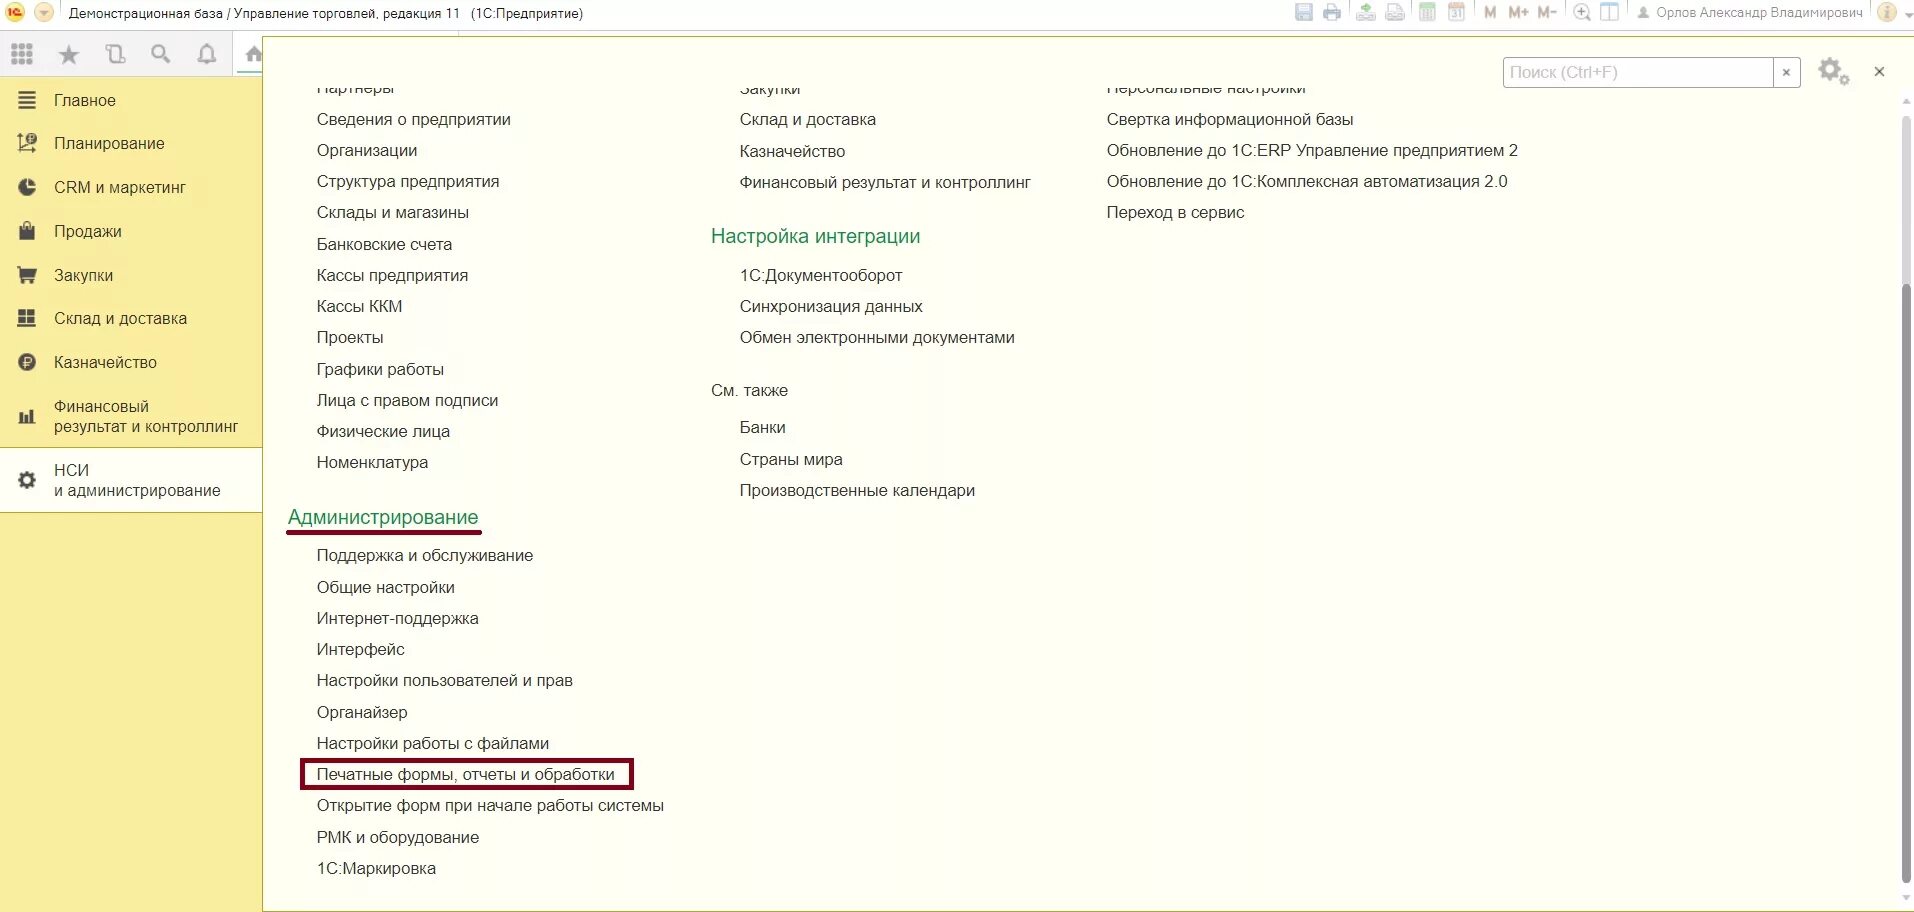Click the Print icon in title bar
This screenshot has height=912, width=1914.
coord(1332,12)
